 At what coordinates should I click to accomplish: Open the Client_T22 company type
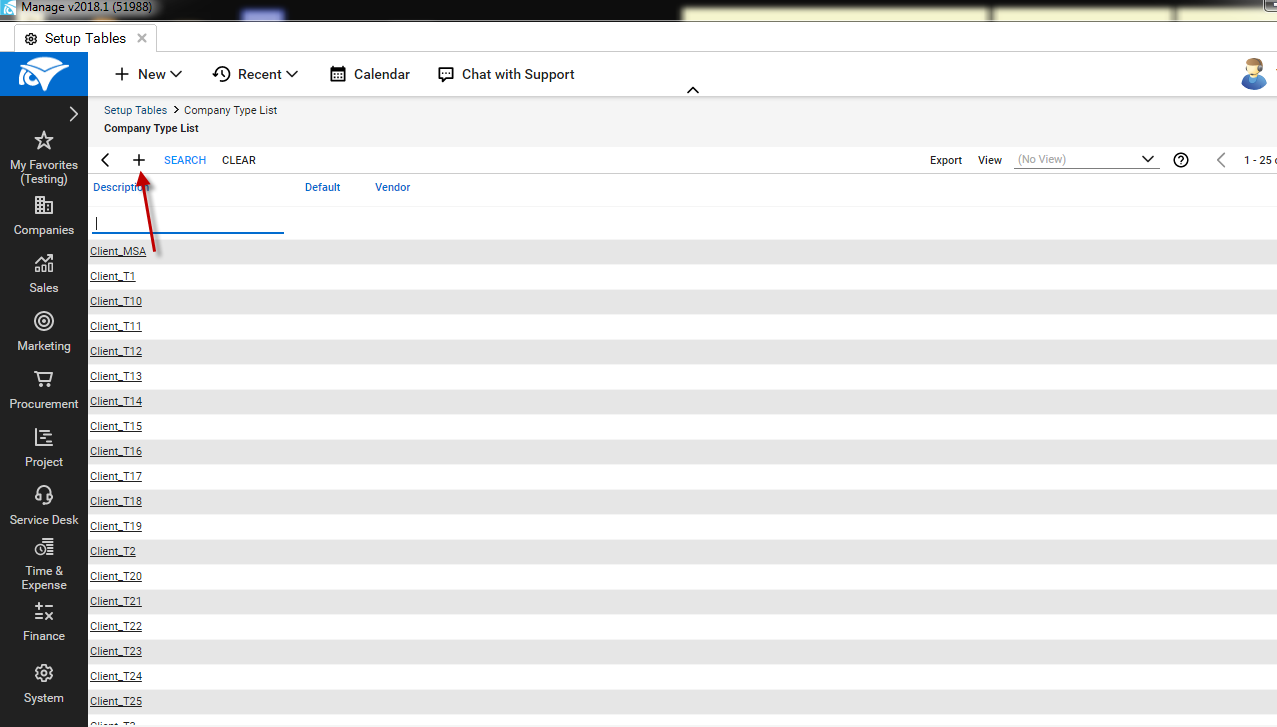tap(116, 626)
